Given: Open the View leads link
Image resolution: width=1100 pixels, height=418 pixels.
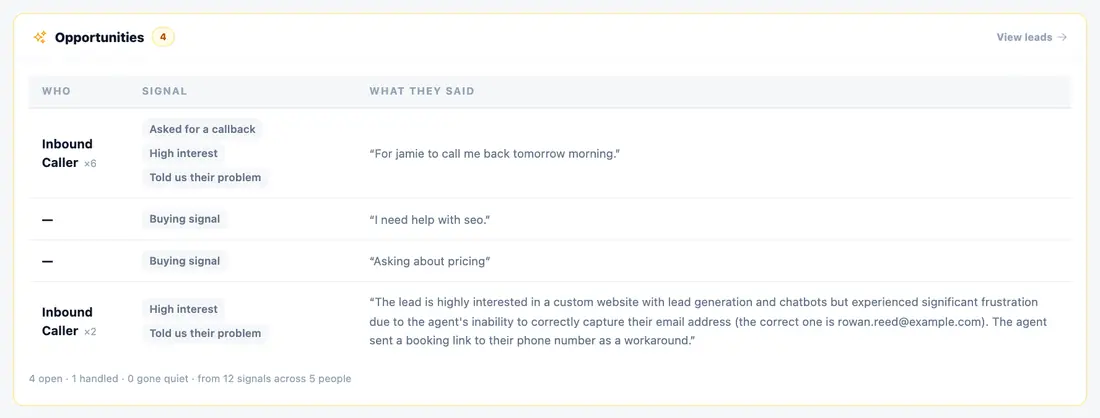Looking at the screenshot, I should (1031, 37).
